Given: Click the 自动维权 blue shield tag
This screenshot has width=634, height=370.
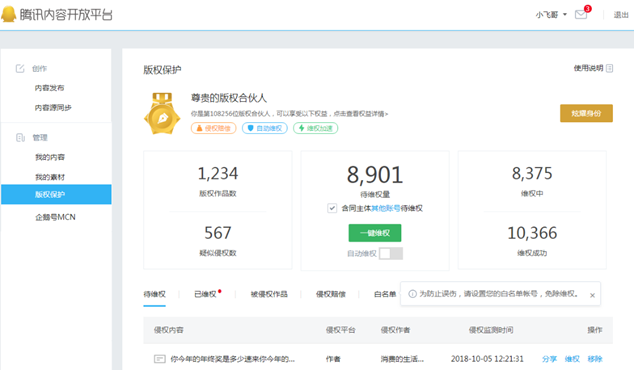Looking at the screenshot, I should click(265, 128).
